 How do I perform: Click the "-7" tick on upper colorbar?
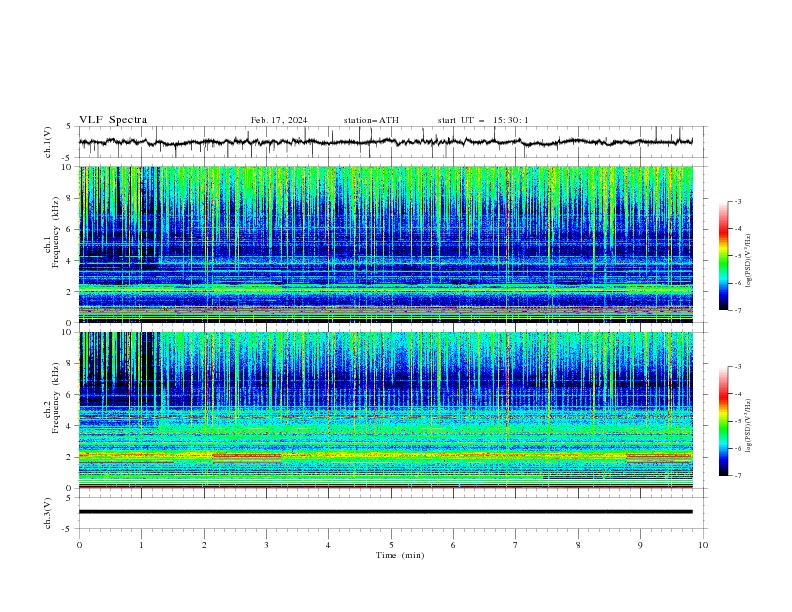[738, 310]
